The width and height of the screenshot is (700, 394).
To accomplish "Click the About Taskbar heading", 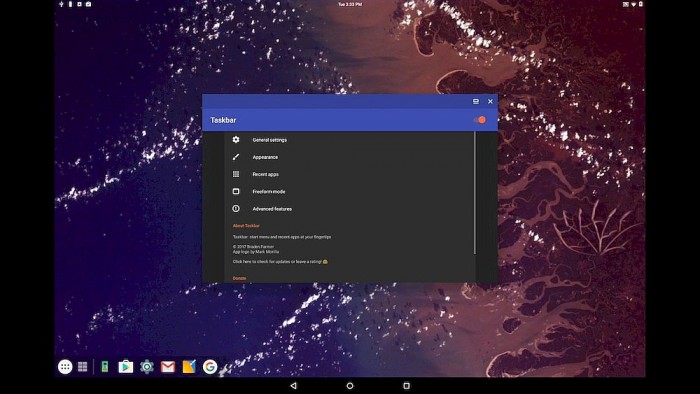I will (x=246, y=226).
